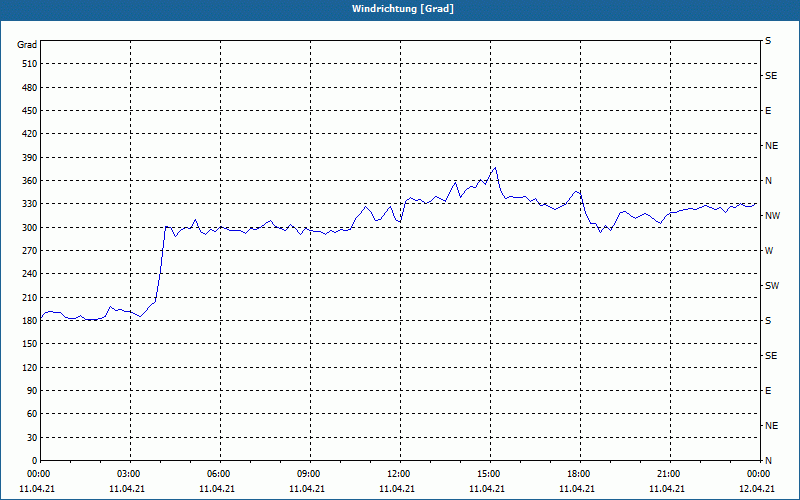Pick the 180 y-axis value

tap(30, 321)
